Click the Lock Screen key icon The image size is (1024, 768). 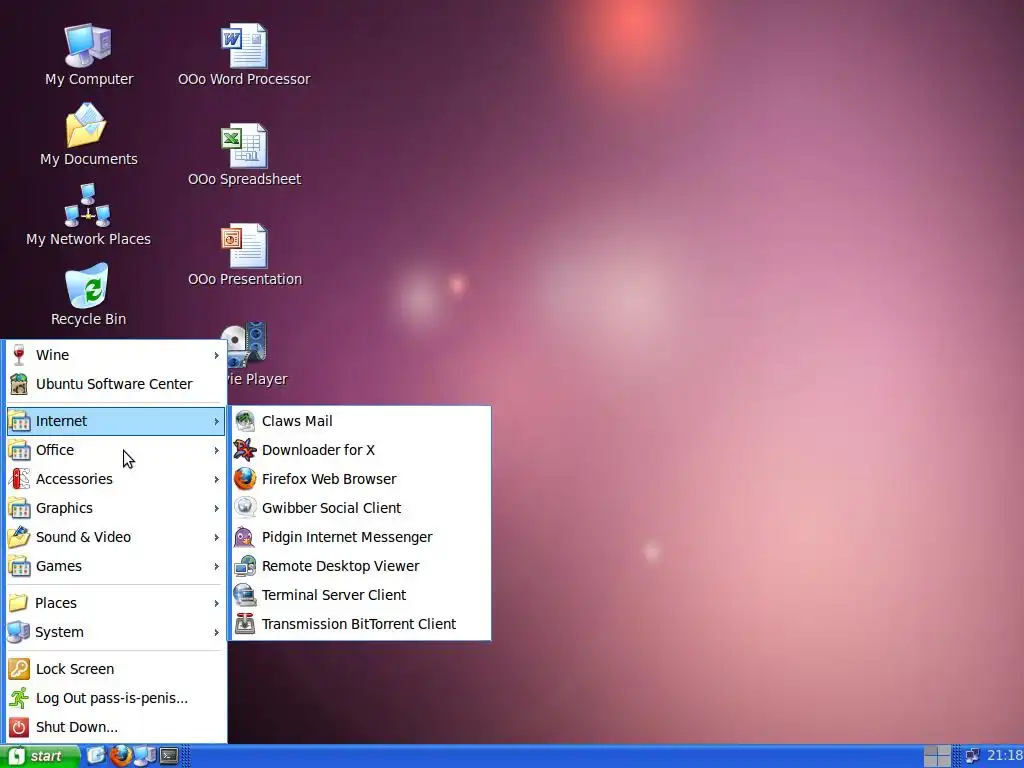(19, 669)
